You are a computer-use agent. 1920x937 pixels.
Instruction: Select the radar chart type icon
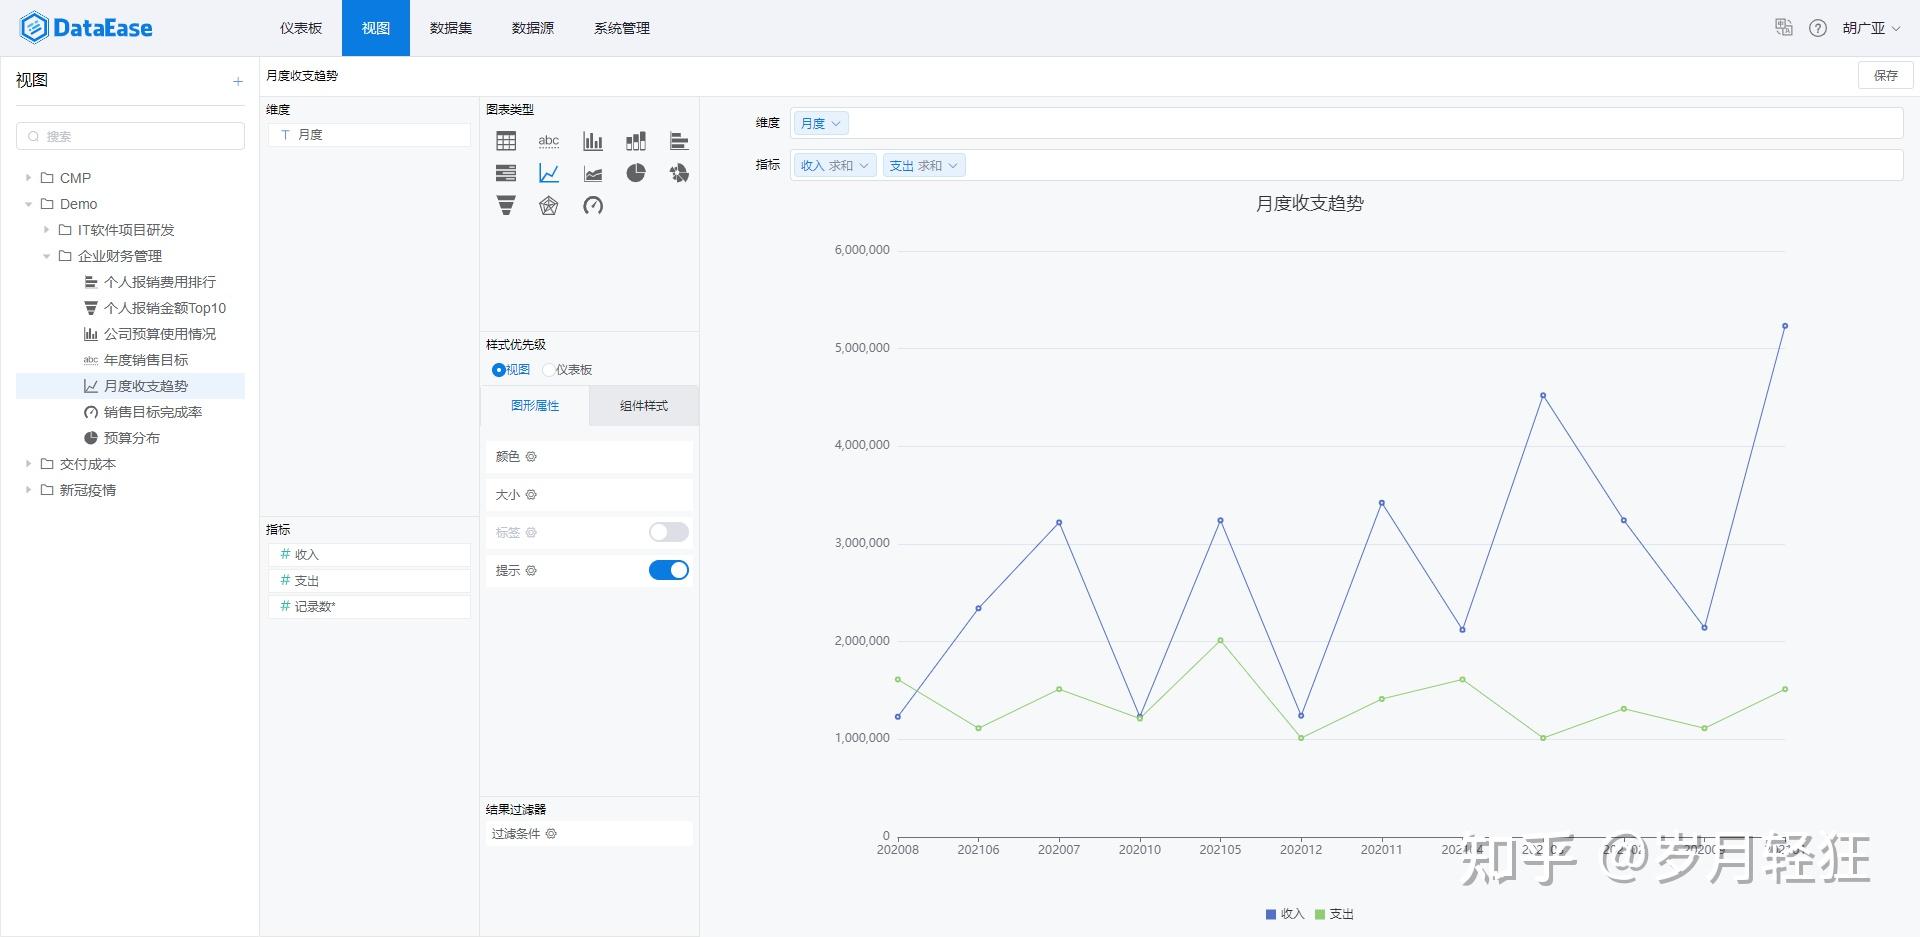click(x=549, y=205)
